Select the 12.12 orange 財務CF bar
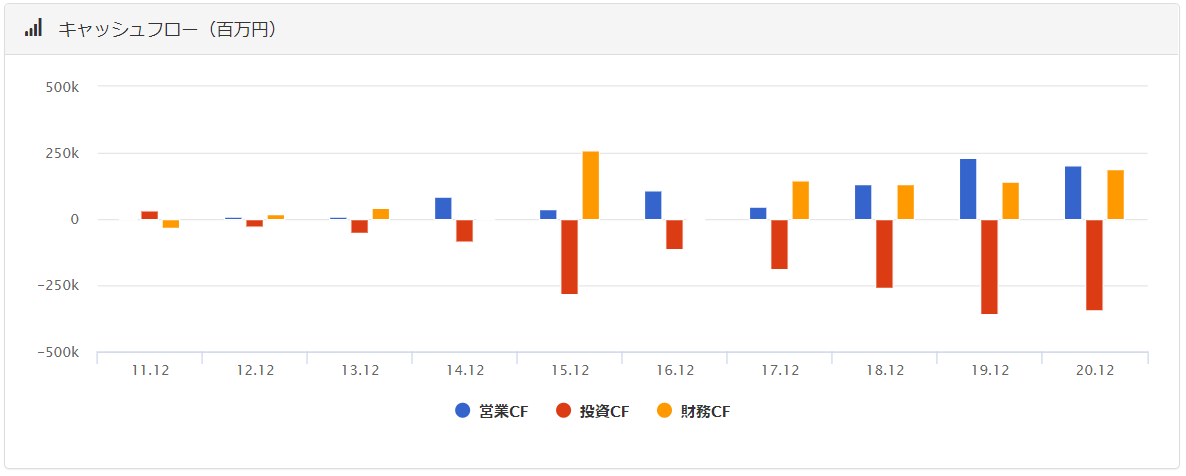 point(275,217)
